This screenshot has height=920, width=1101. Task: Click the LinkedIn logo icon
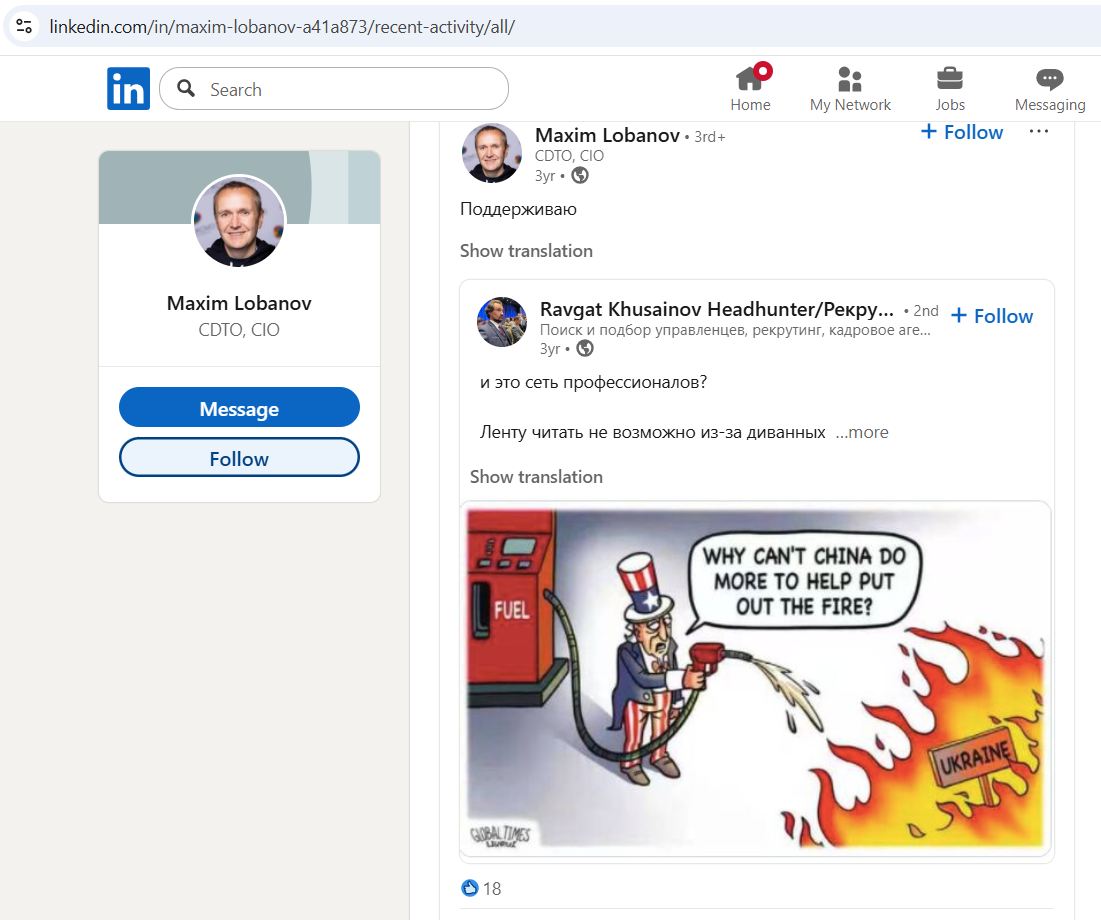point(128,89)
